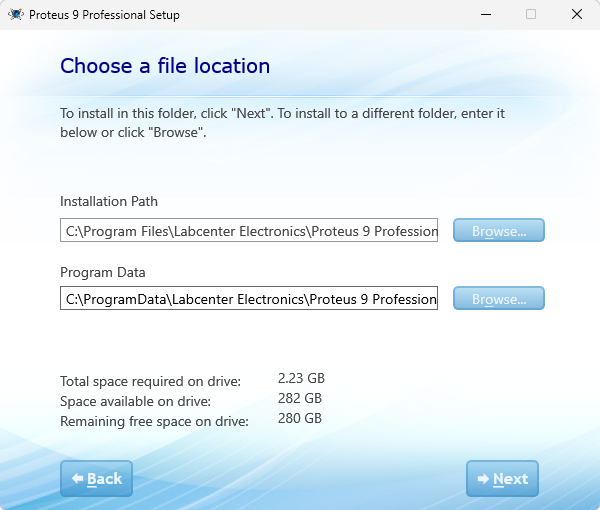Click the "Choose a file location" heading

[x=165, y=66]
